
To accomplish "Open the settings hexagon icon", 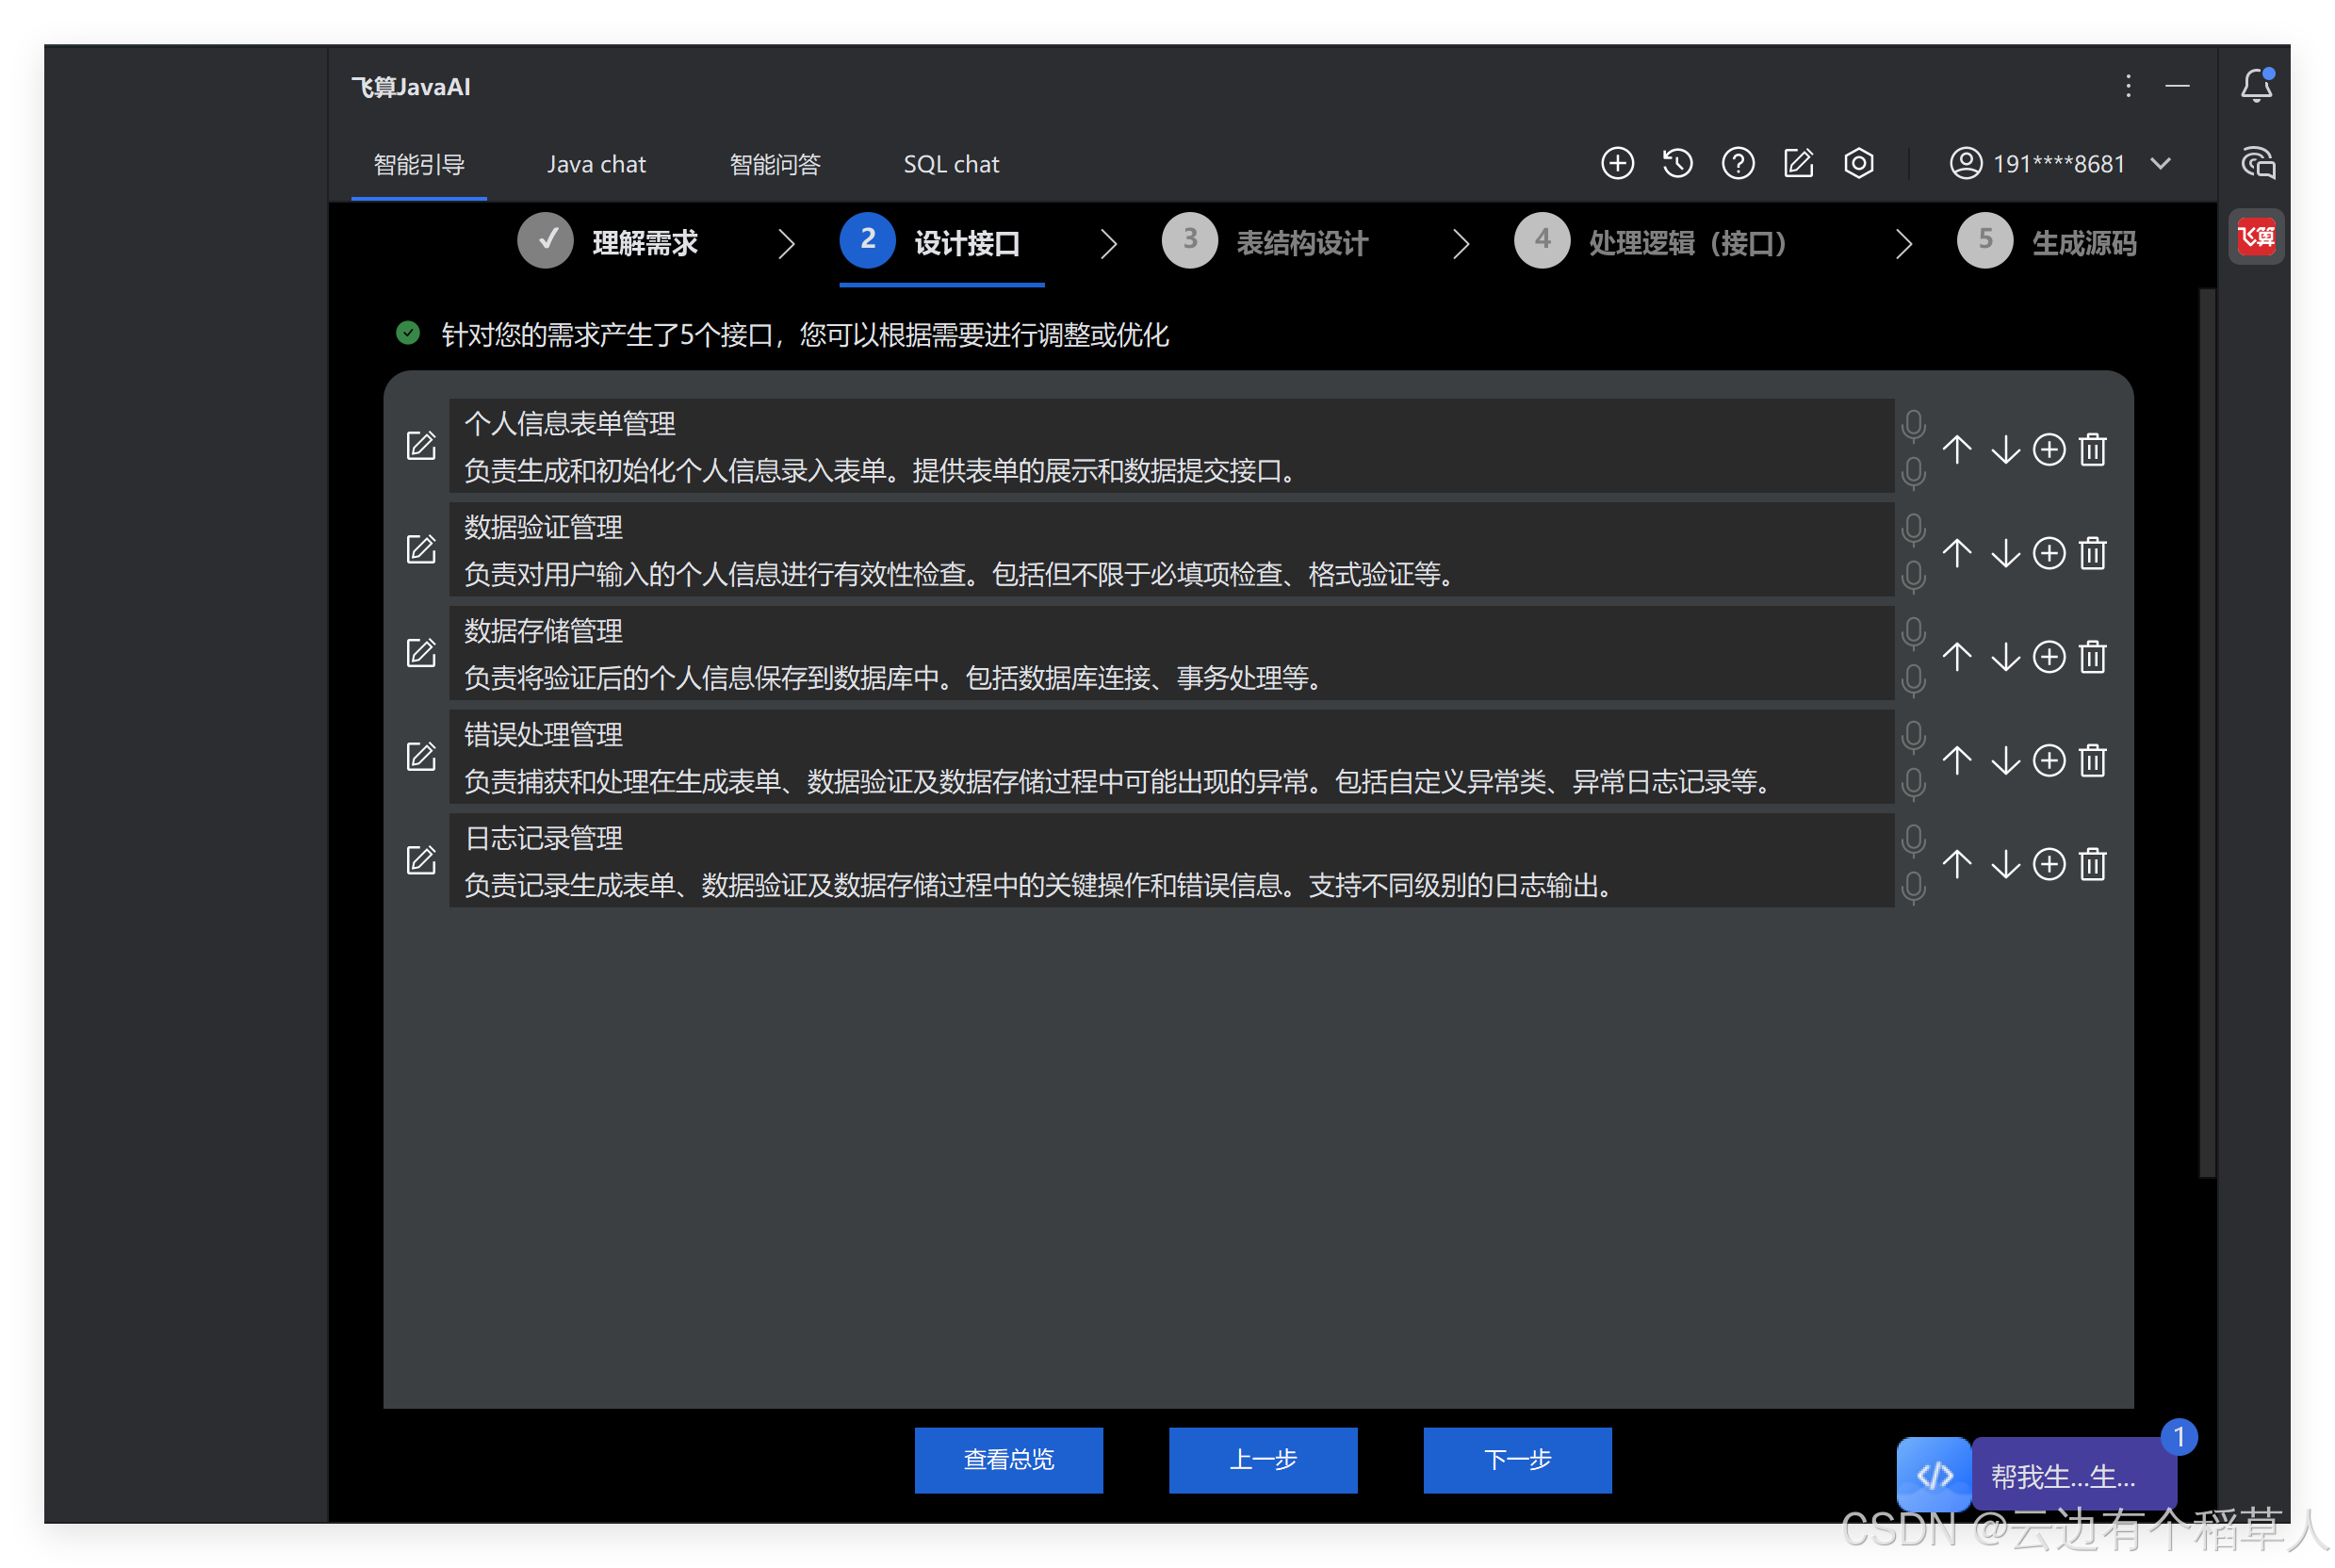I will pyautogui.click(x=1858, y=163).
